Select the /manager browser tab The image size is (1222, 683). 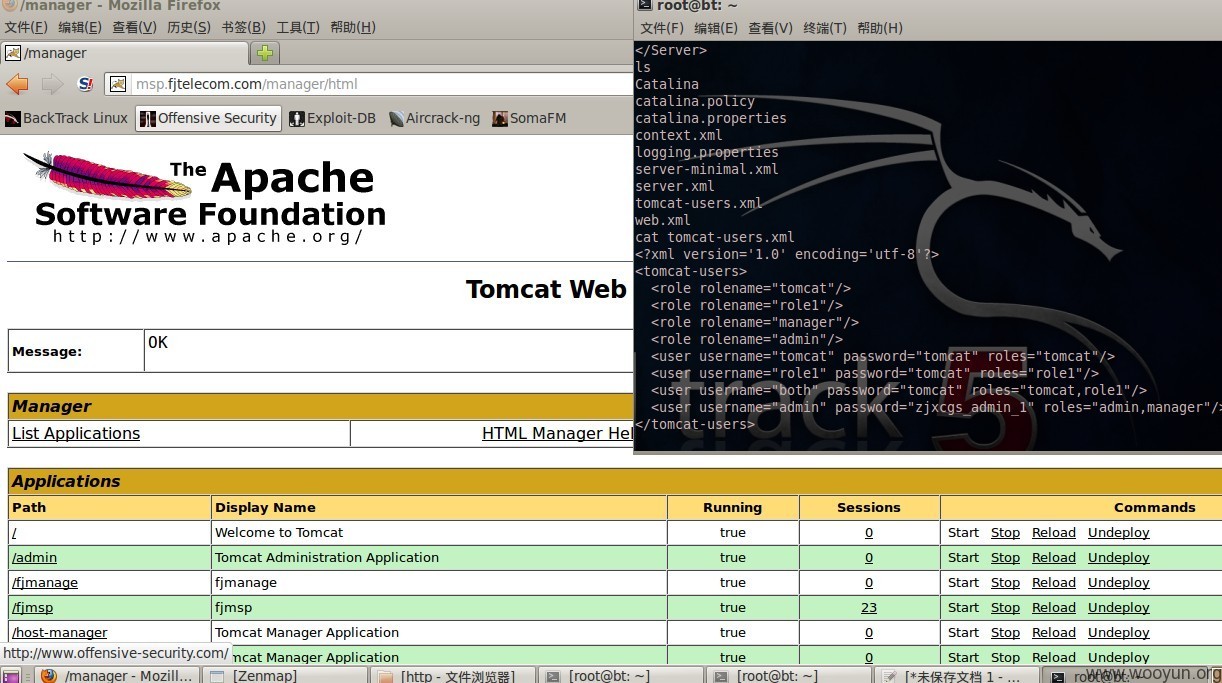point(125,53)
